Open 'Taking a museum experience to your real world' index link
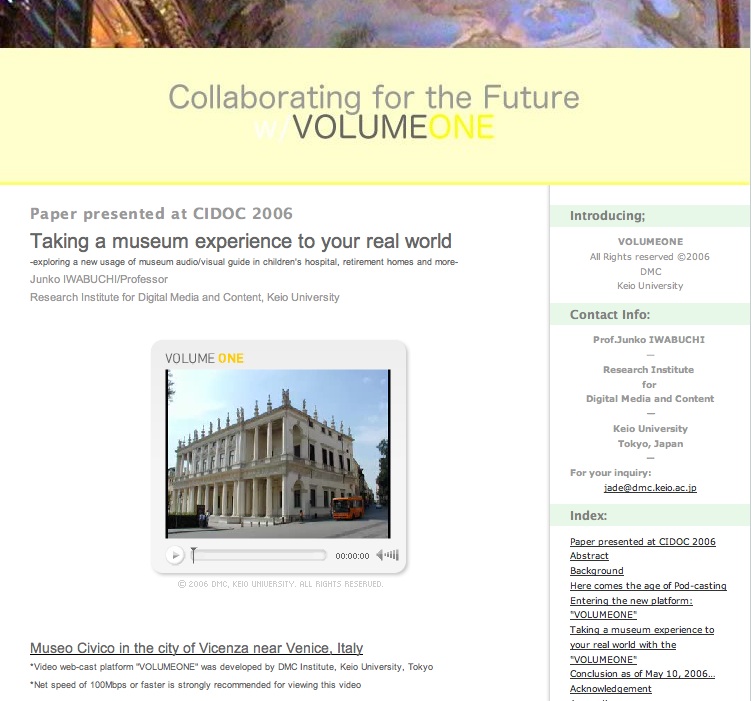The width and height of the screenshot is (751, 701). click(642, 644)
